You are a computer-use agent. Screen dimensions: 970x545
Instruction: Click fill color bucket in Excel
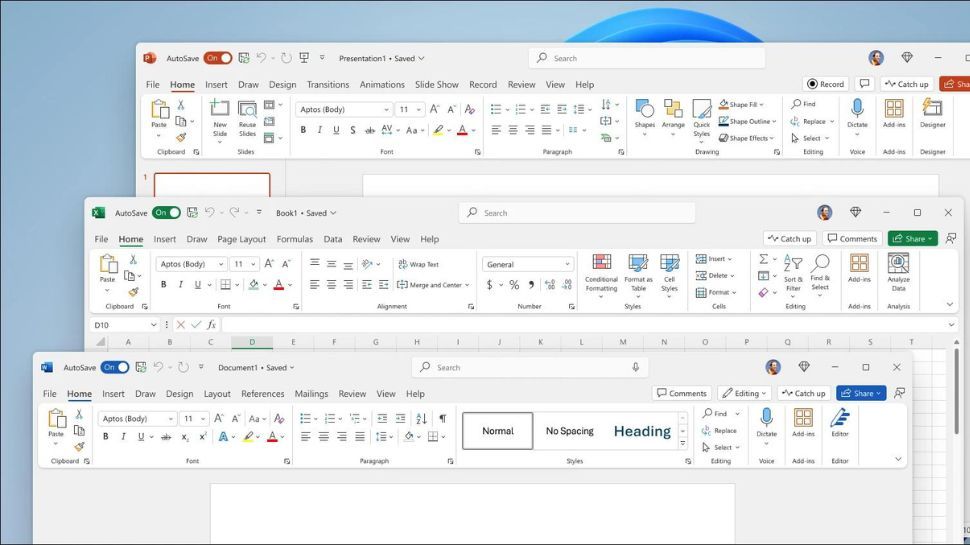point(254,285)
